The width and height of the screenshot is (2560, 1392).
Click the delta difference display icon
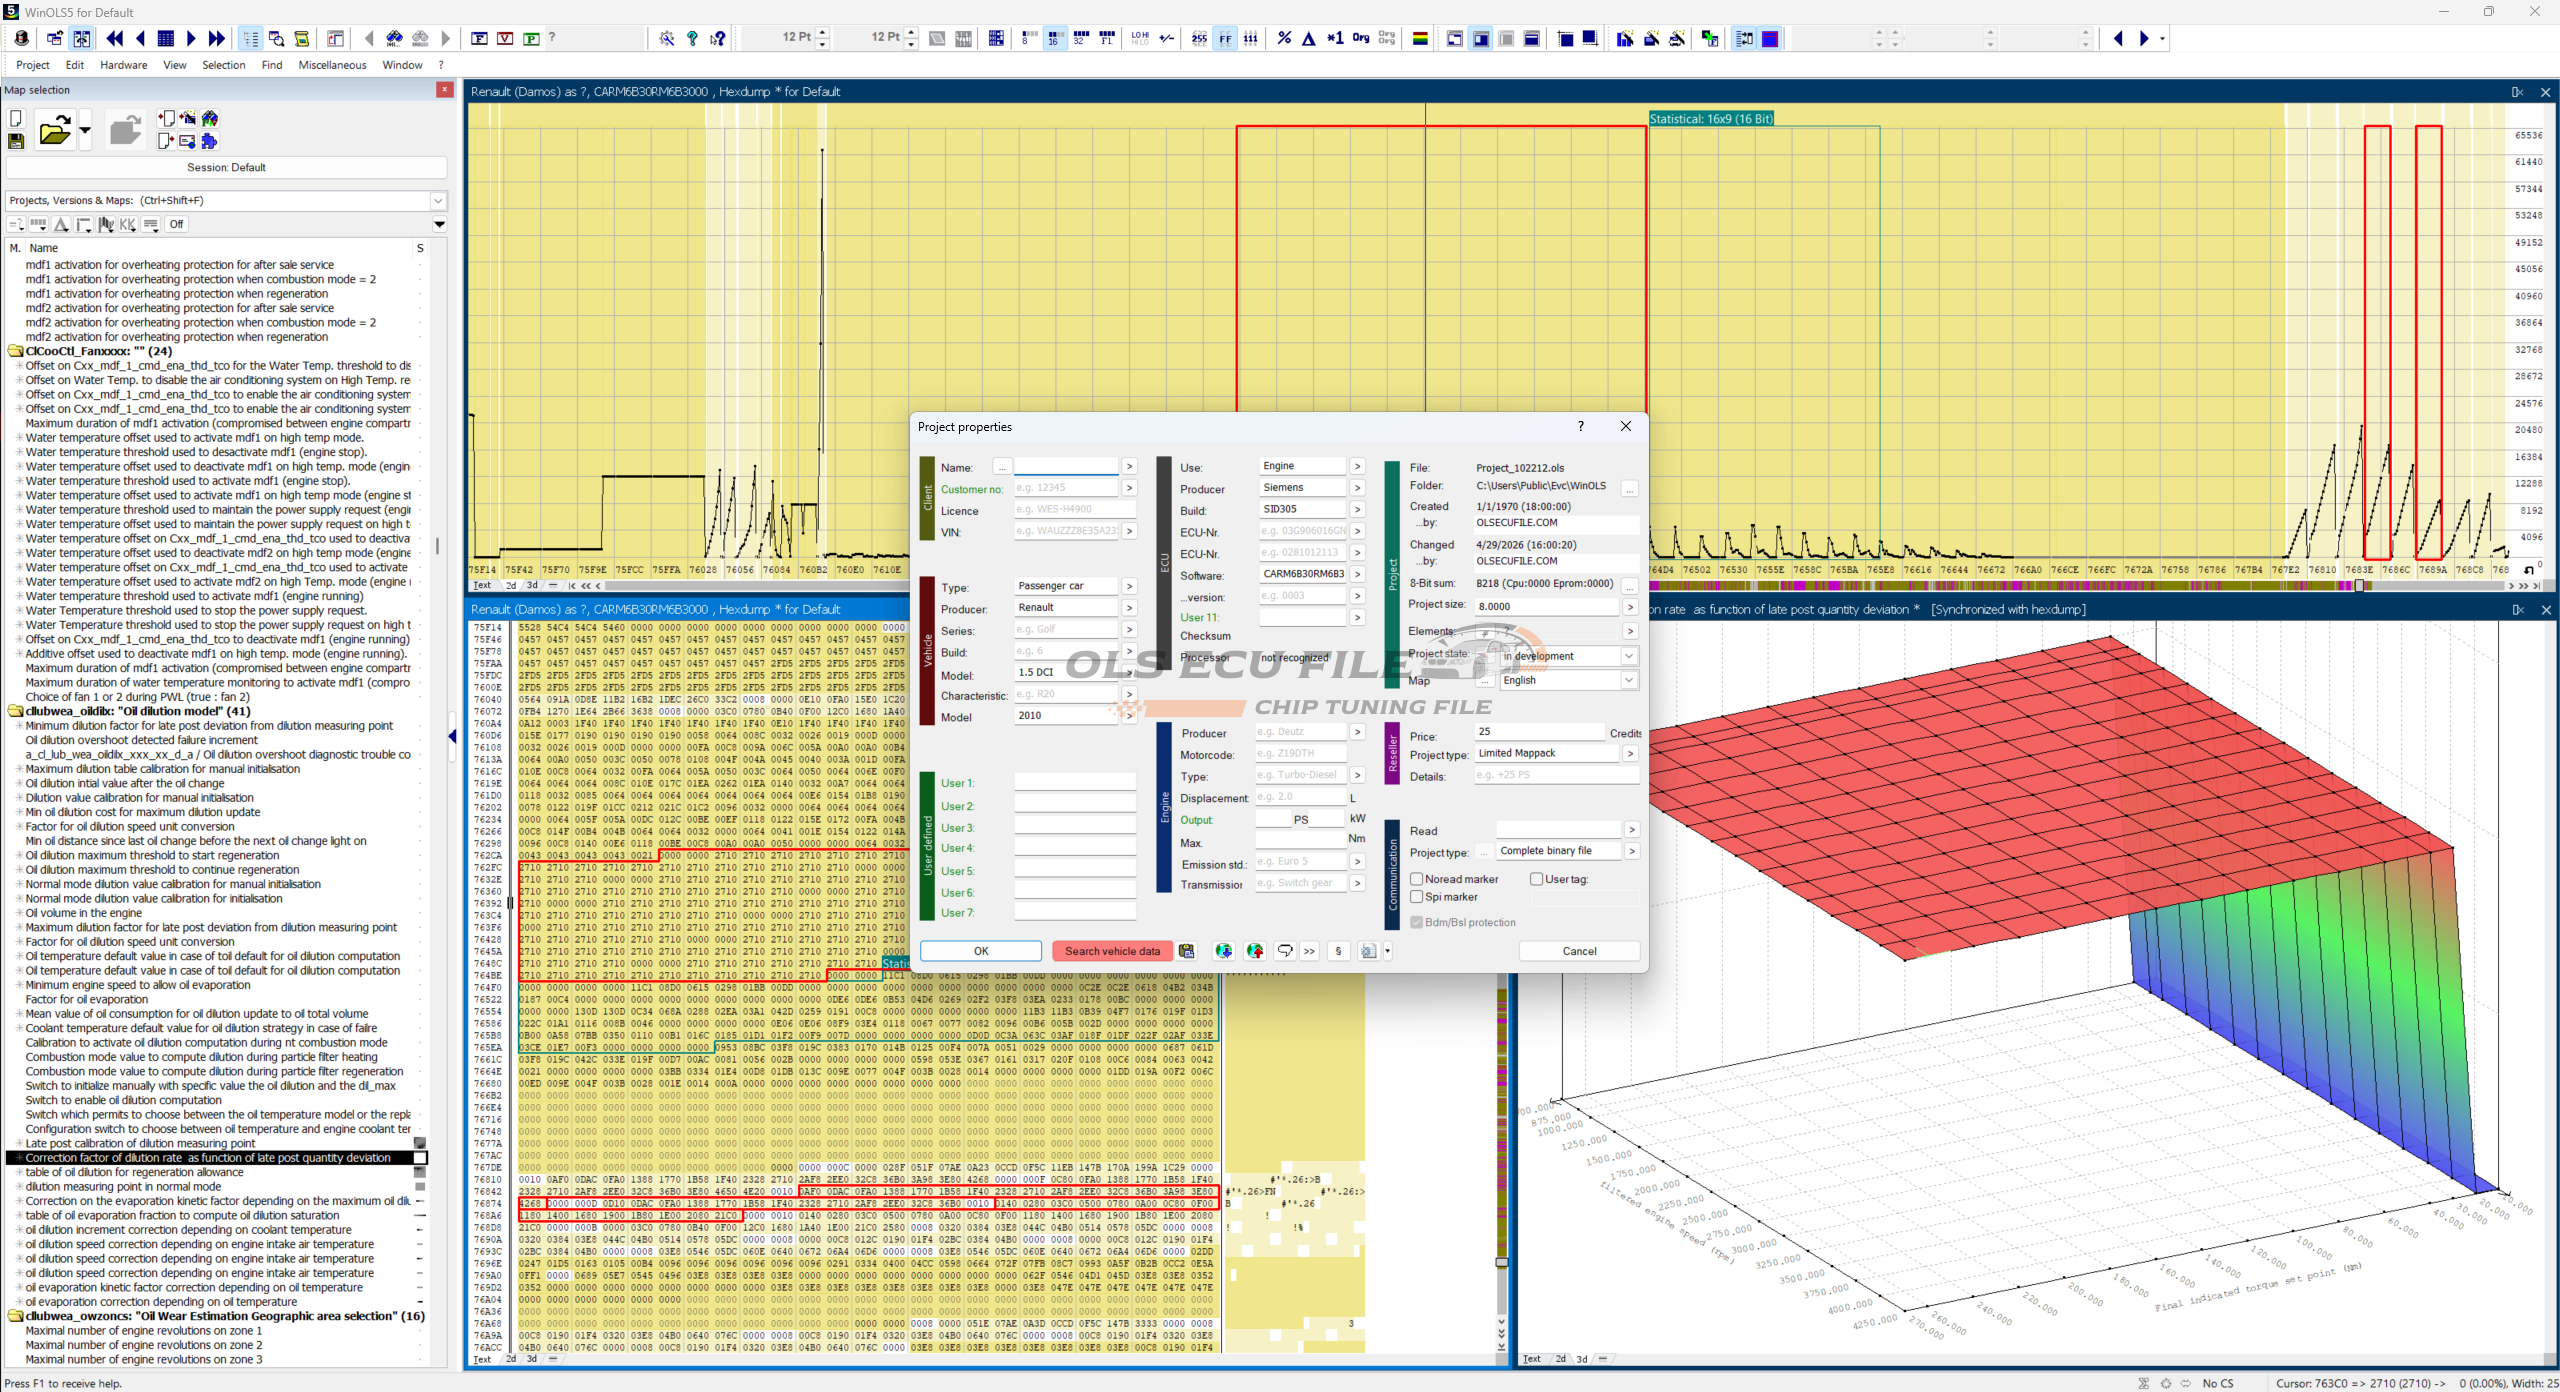click(1308, 38)
